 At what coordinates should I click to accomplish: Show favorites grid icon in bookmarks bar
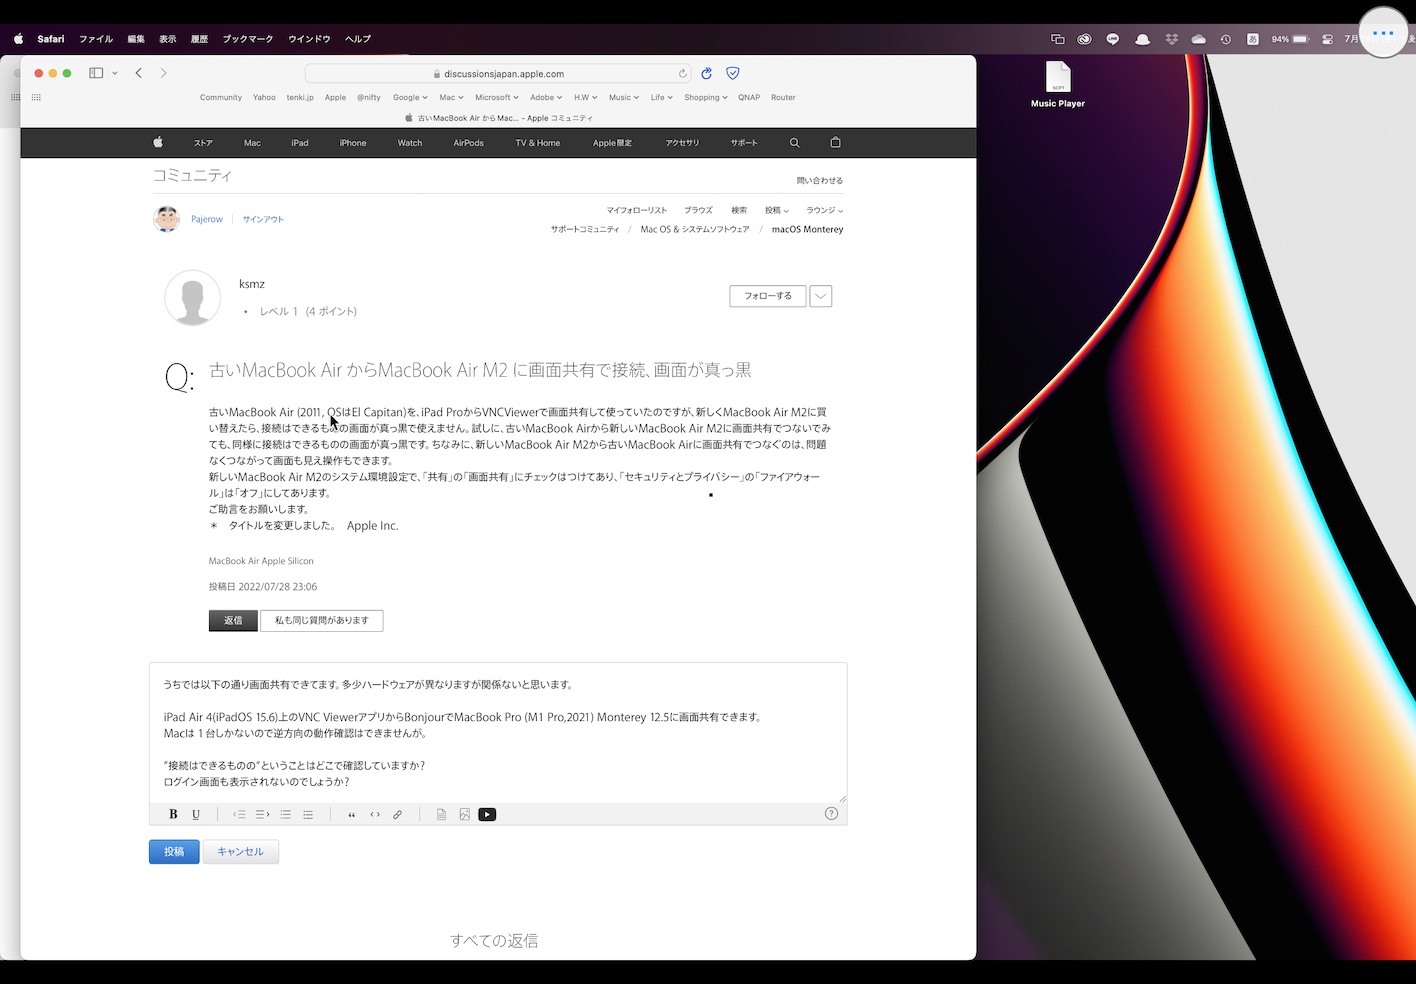point(36,97)
